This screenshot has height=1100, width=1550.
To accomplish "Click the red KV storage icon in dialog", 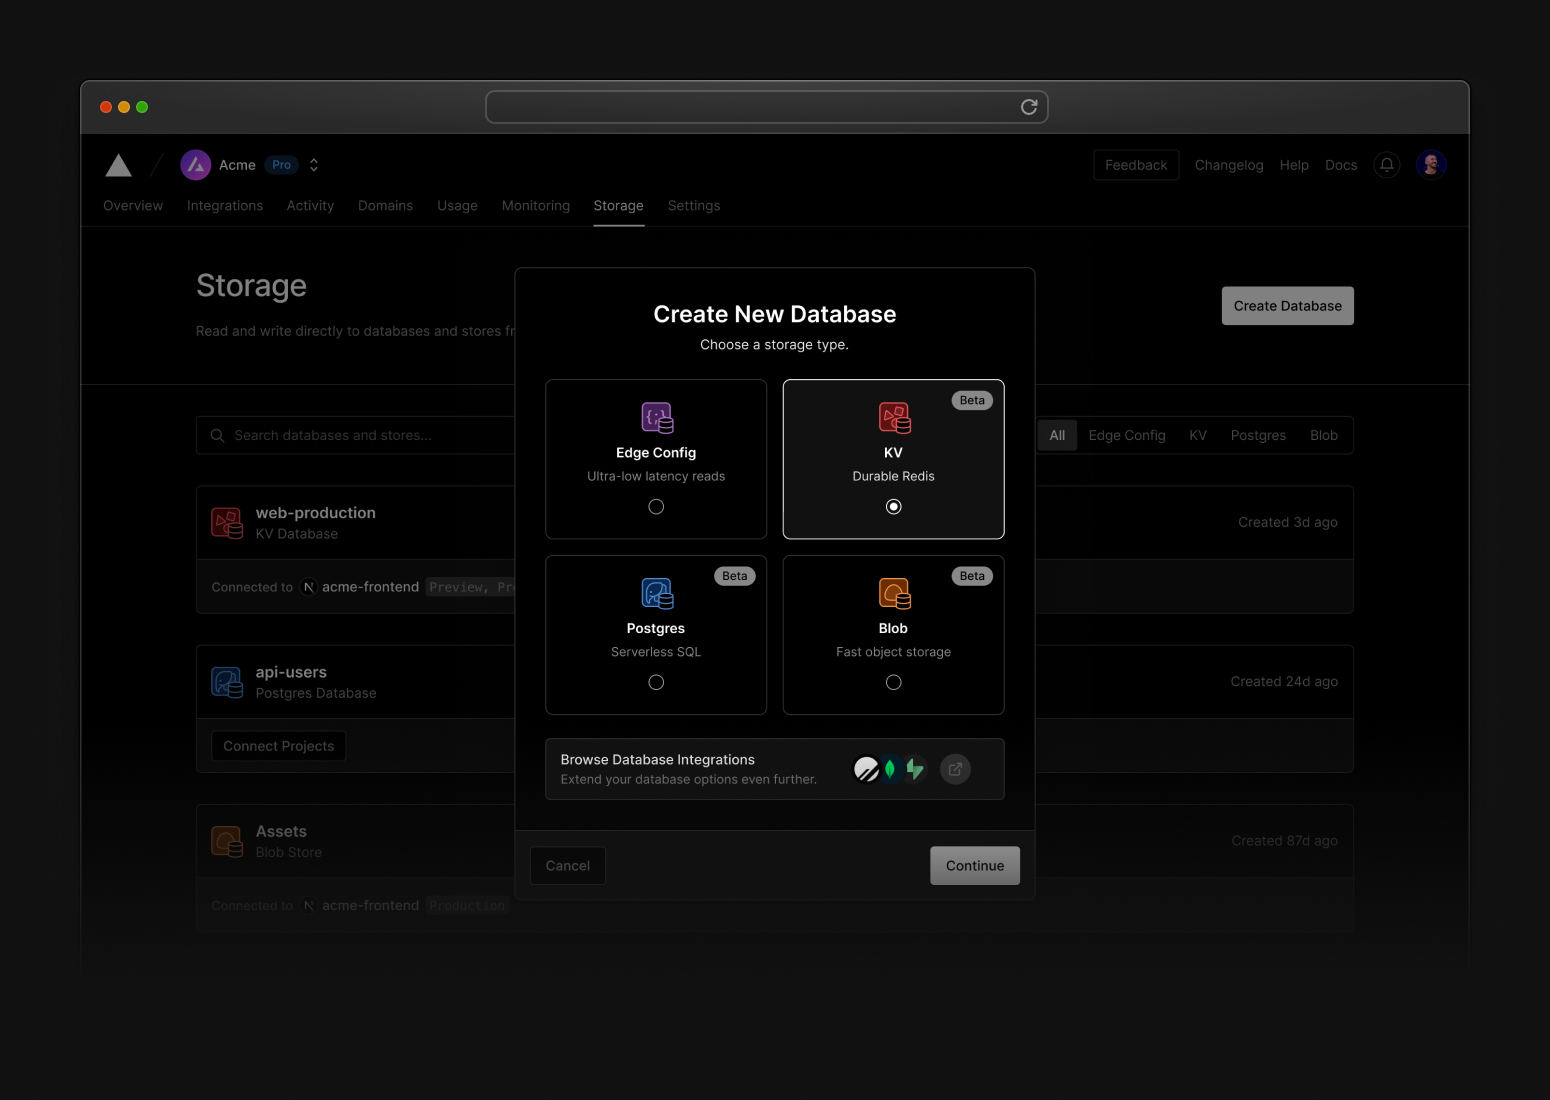I will pyautogui.click(x=894, y=418).
